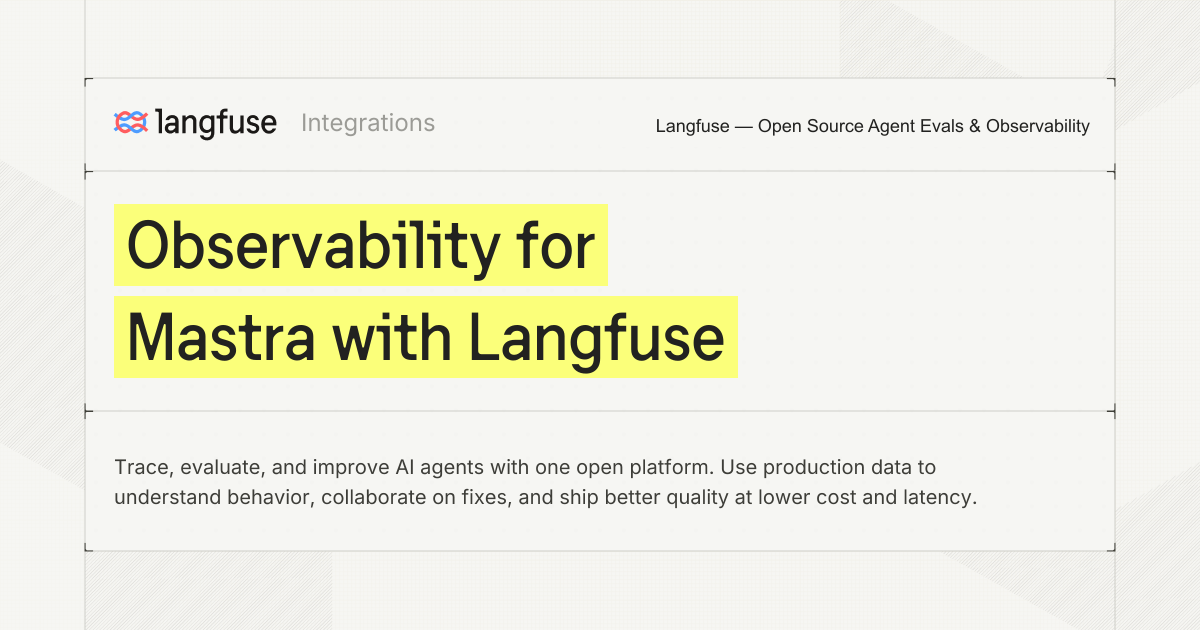Click the description line starting 'understand behavior, collaborate'
Viewport: 1200px width, 630px height.
tap(545, 497)
